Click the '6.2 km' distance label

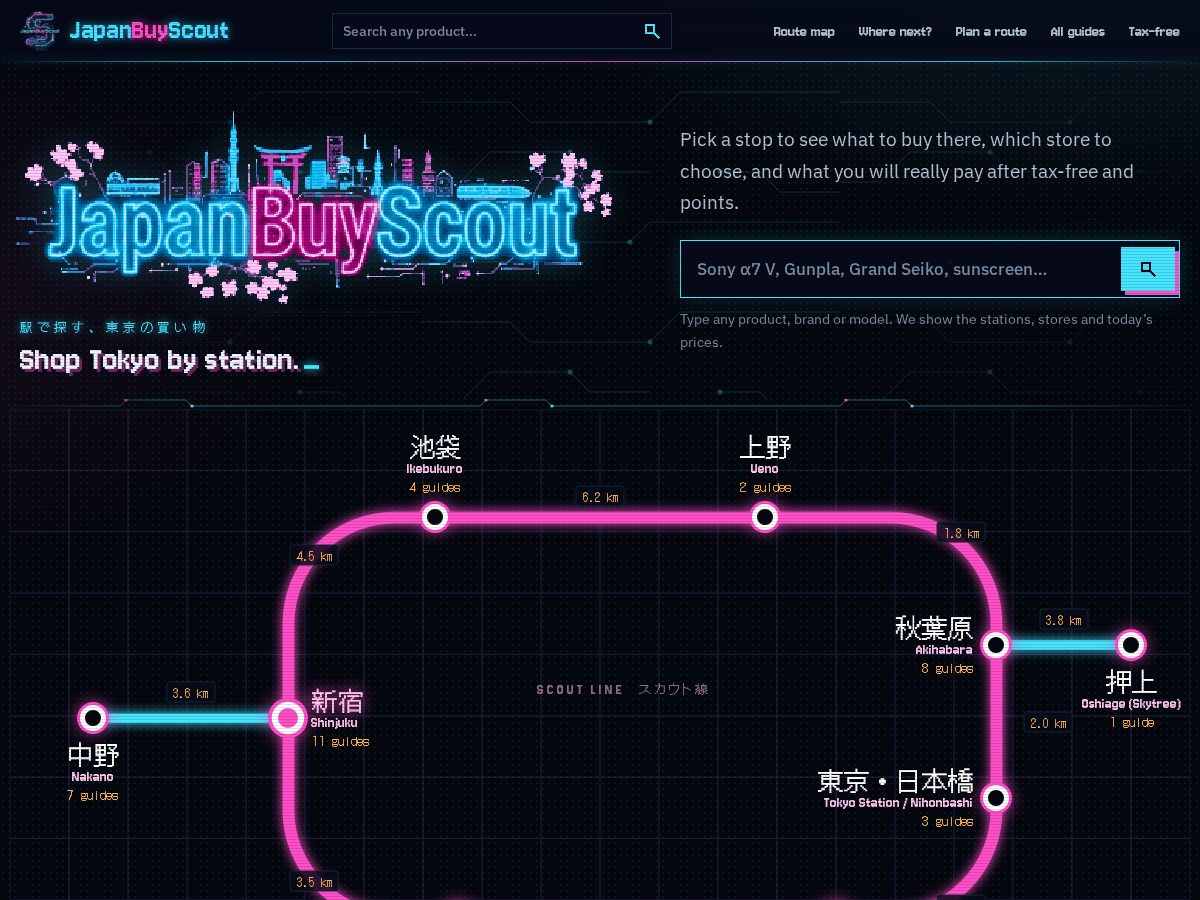[x=600, y=496]
